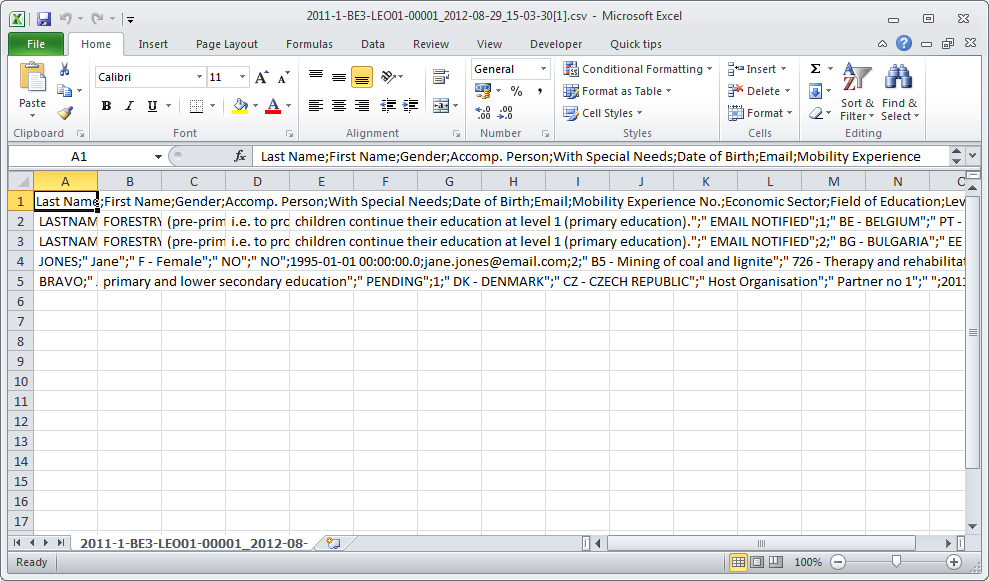
Task: Switch to the Formulas tab
Action: pos(309,44)
